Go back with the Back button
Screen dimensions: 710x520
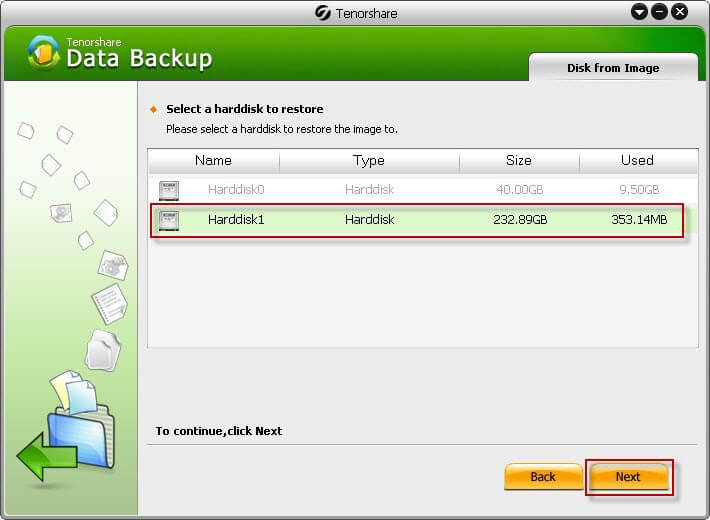[x=543, y=476]
